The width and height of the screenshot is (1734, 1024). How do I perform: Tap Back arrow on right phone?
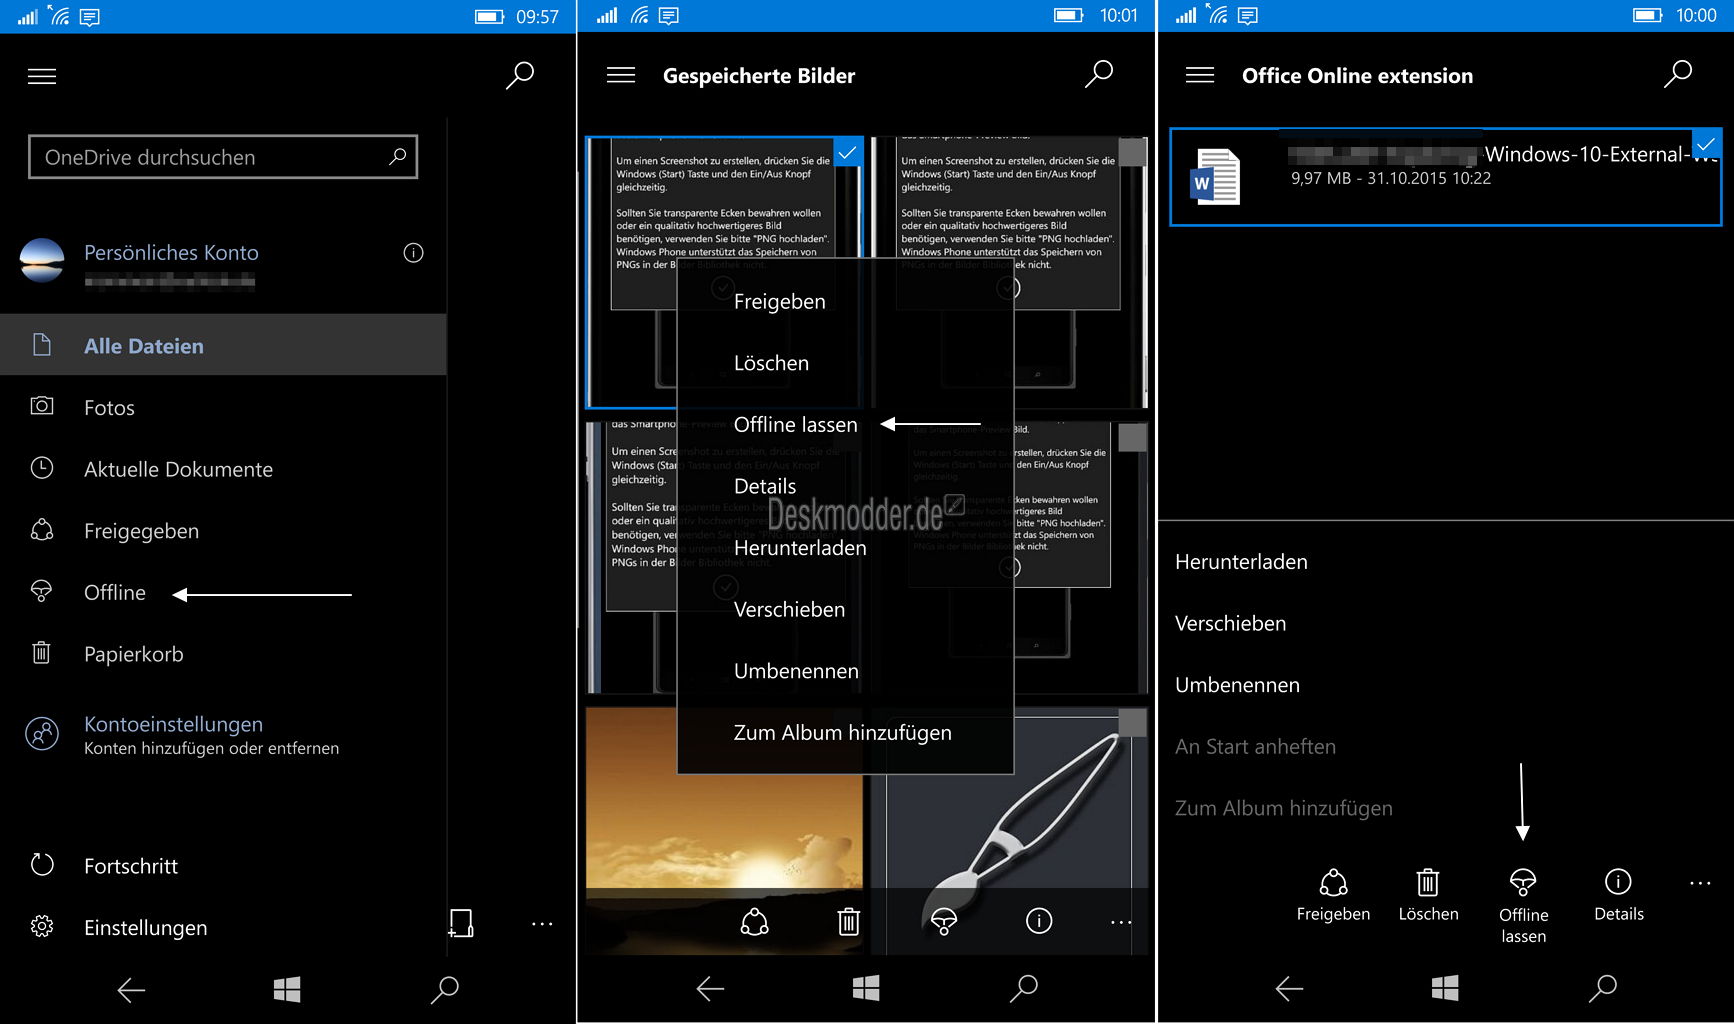pos(1290,990)
